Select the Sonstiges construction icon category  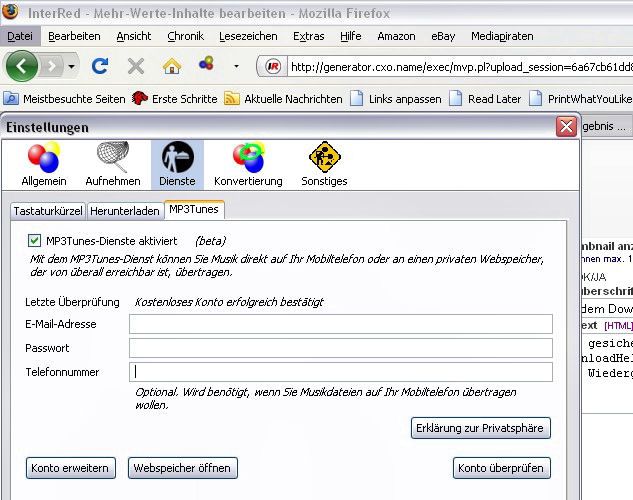(324, 165)
